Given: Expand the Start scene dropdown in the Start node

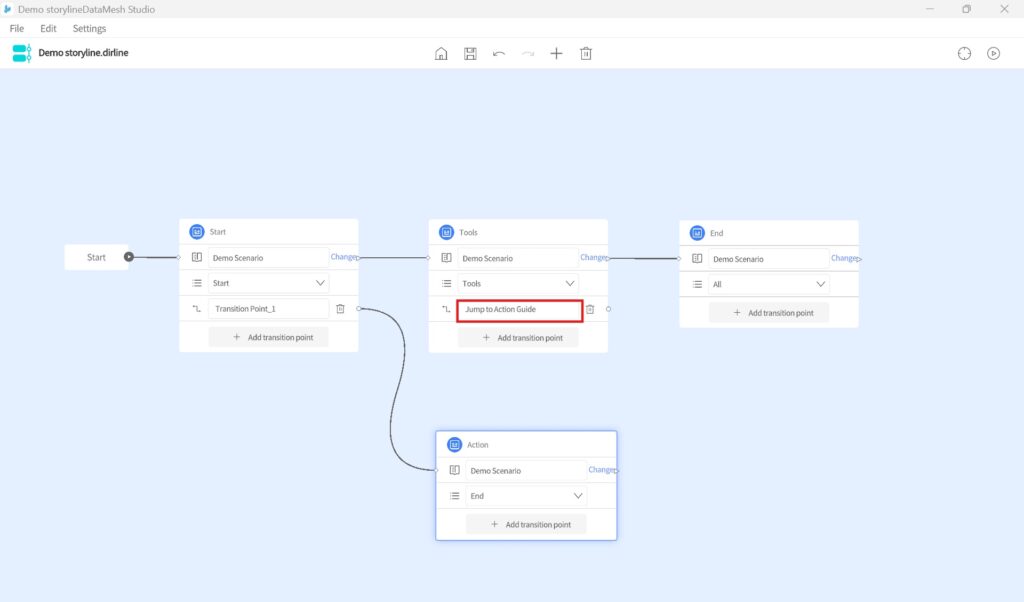Looking at the screenshot, I should point(320,283).
